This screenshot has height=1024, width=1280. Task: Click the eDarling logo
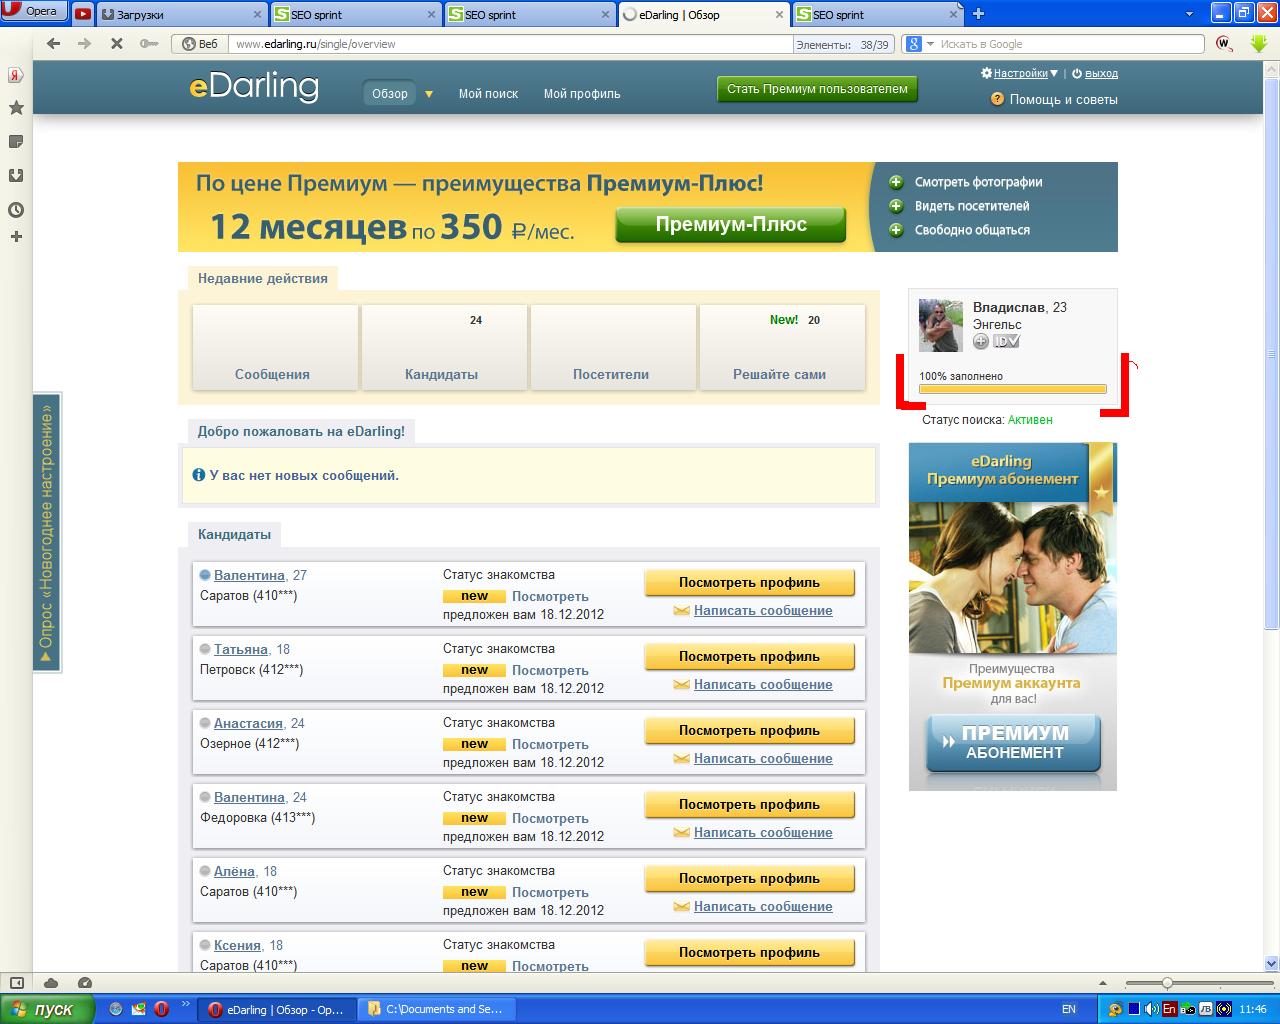point(254,88)
